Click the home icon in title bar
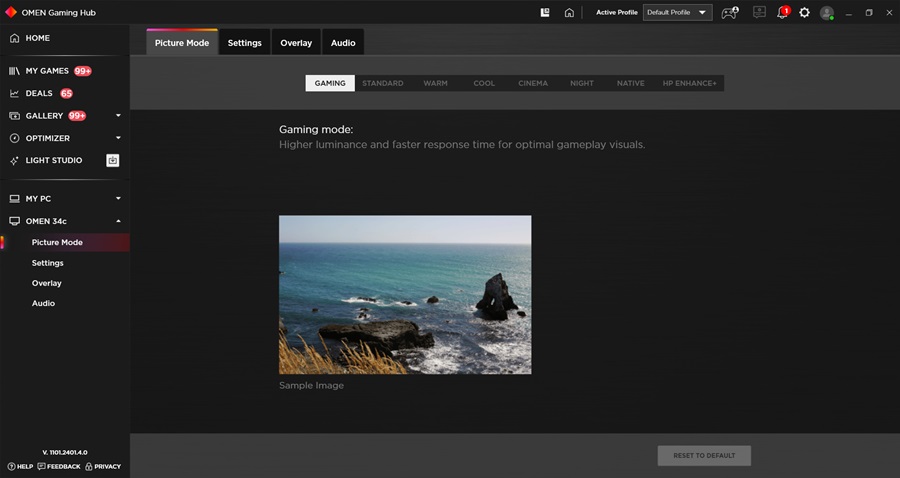This screenshot has width=900, height=478. click(569, 13)
